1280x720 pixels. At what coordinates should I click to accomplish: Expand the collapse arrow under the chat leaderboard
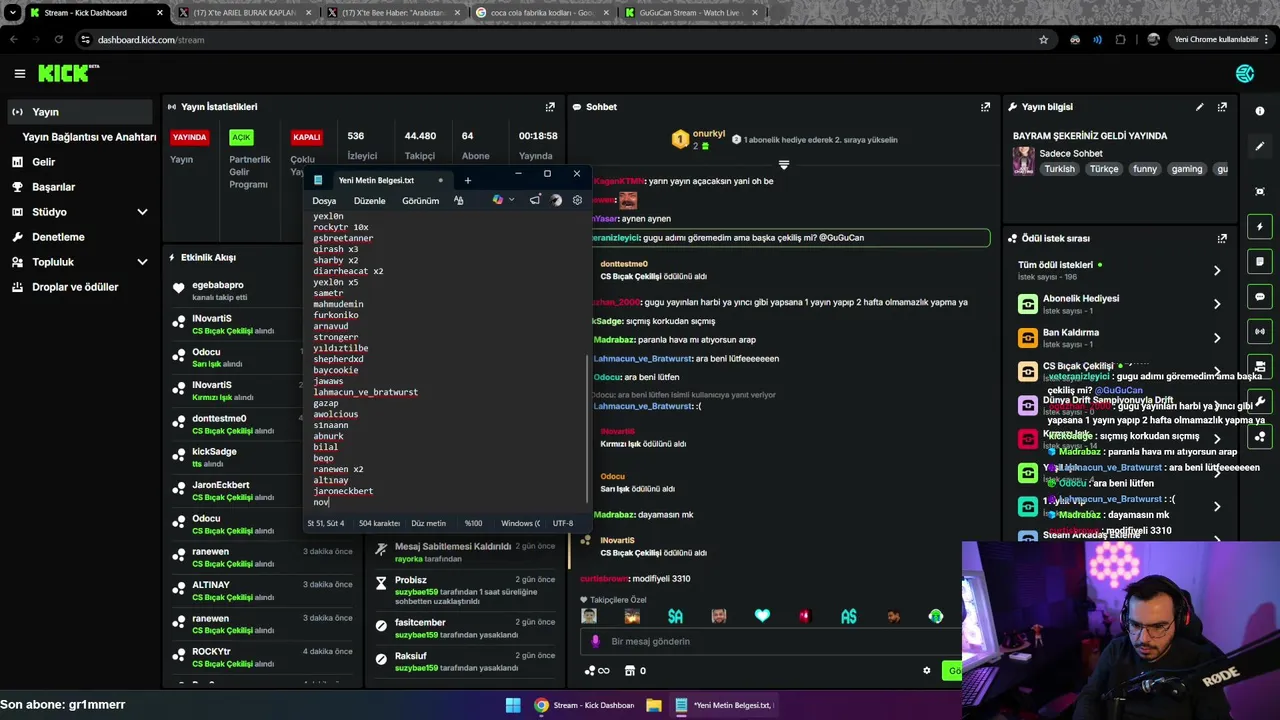click(x=784, y=164)
